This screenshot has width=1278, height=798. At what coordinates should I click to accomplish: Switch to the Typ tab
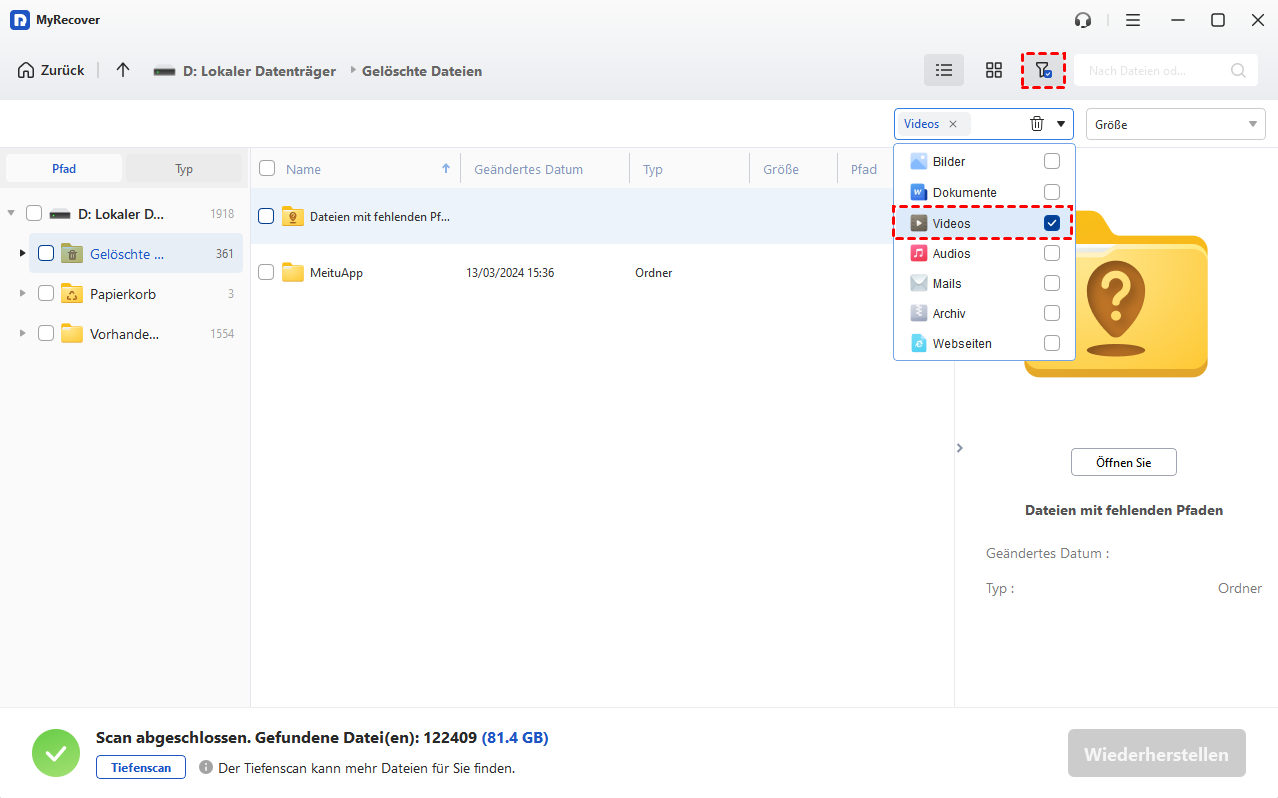(x=184, y=169)
